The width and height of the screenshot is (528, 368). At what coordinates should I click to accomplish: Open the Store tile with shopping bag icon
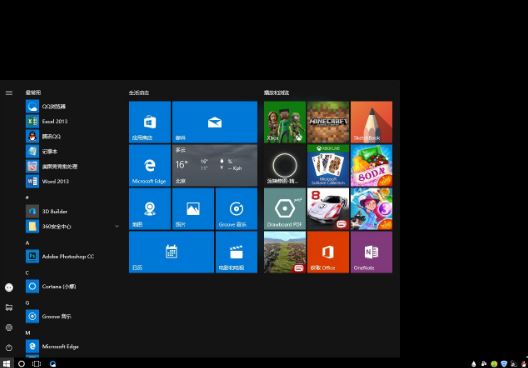click(x=150, y=122)
